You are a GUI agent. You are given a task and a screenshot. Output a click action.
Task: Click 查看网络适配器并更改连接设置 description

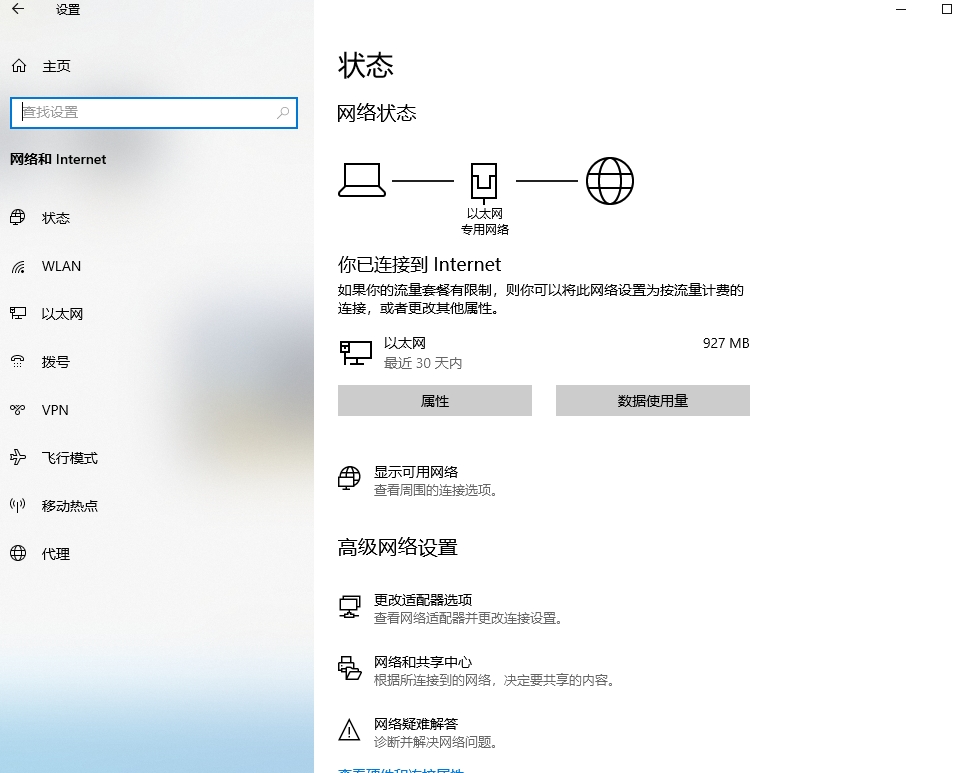(x=470, y=618)
